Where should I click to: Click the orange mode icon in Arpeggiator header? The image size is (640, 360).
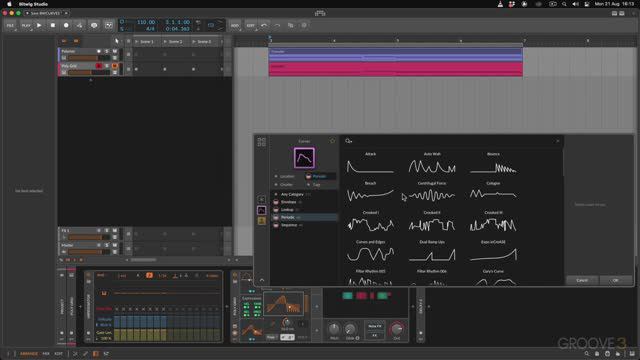tap(149, 276)
